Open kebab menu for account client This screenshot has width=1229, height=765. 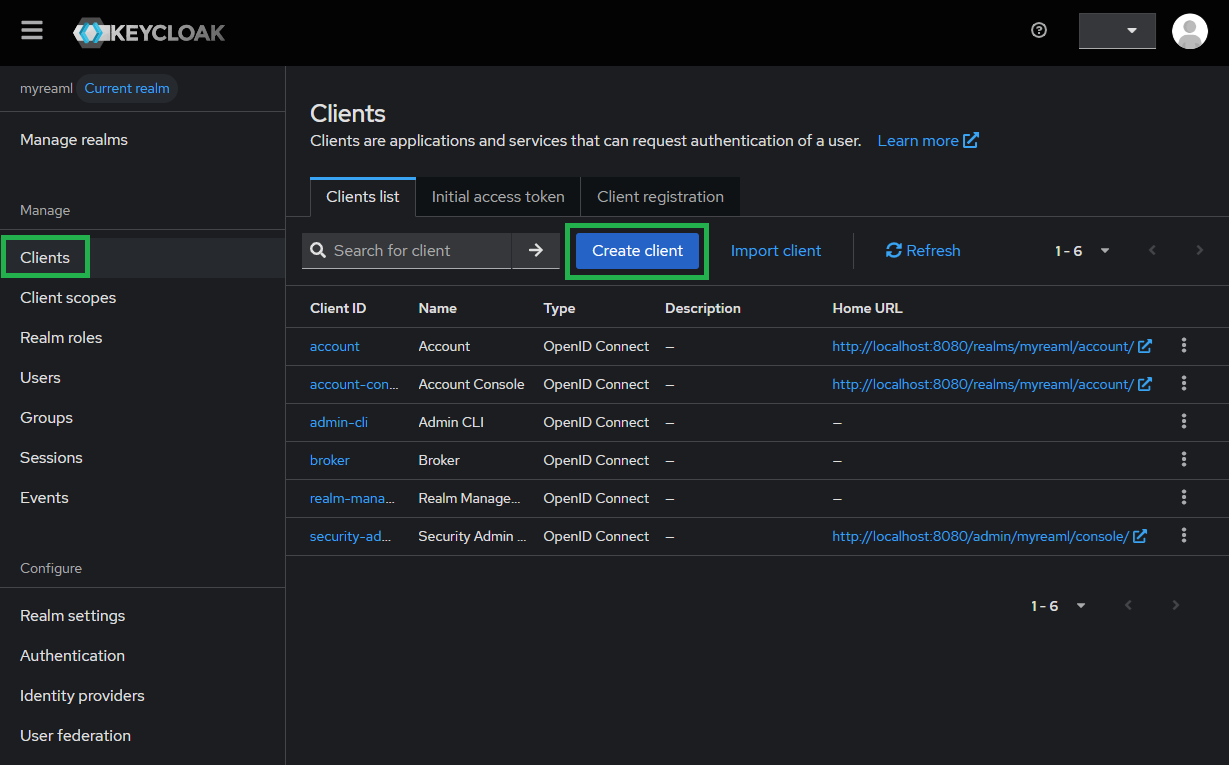(1184, 346)
